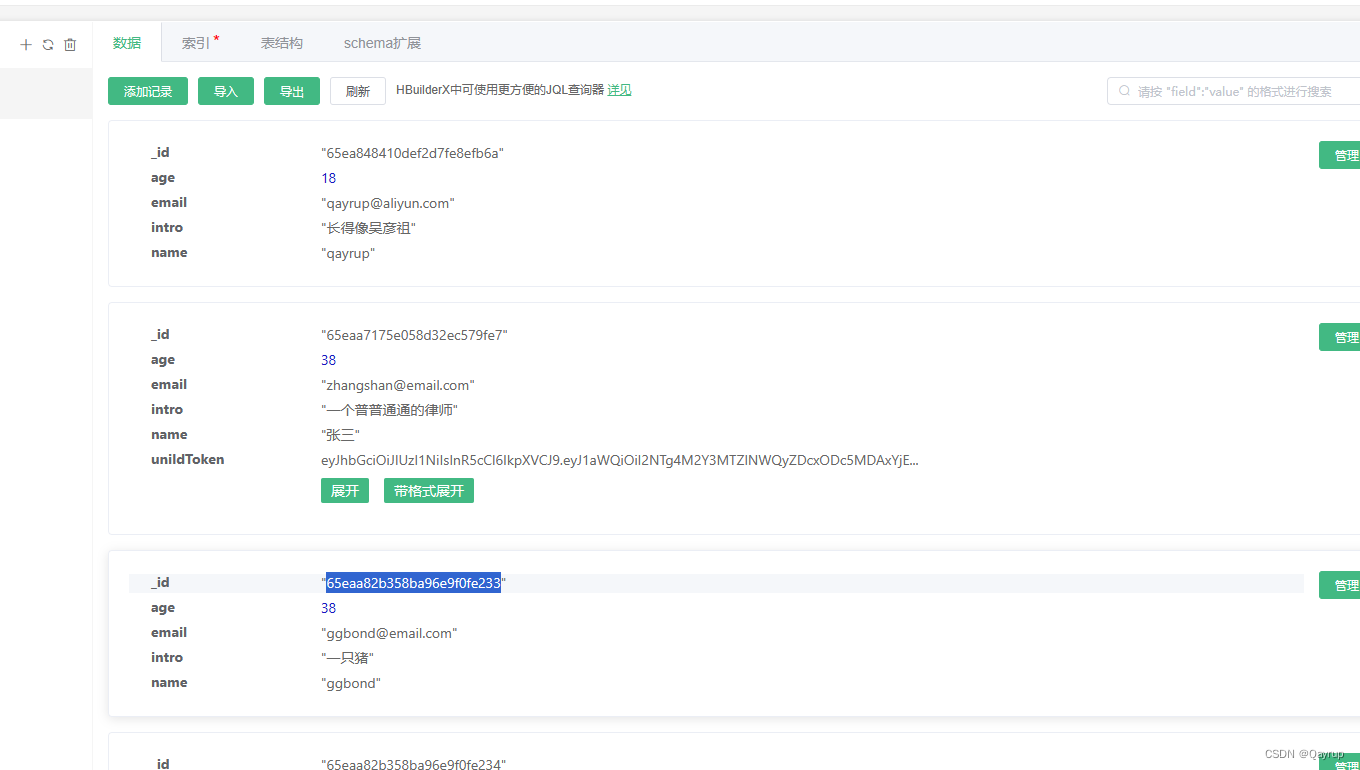Open the 表结构 tab
Screen dimensions: 1360x770
click(281, 42)
